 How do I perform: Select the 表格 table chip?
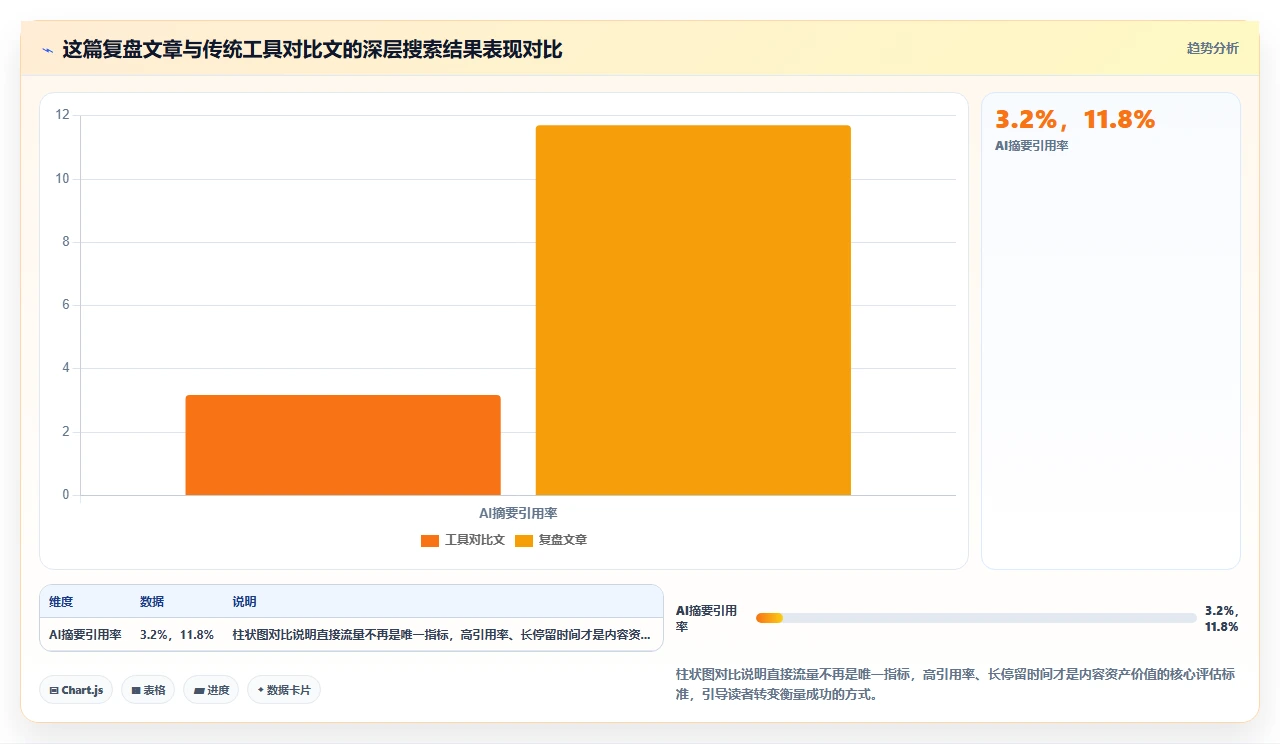click(x=148, y=690)
